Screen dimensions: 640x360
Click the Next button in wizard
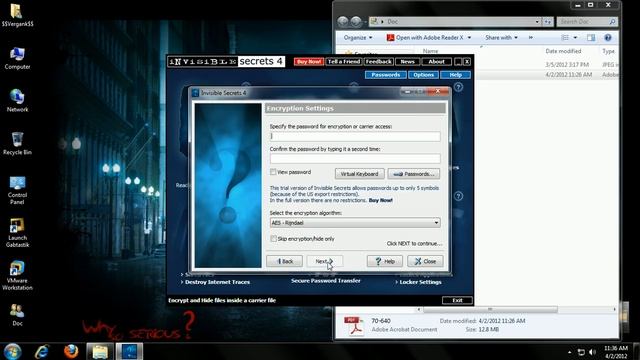click(324, 261)
